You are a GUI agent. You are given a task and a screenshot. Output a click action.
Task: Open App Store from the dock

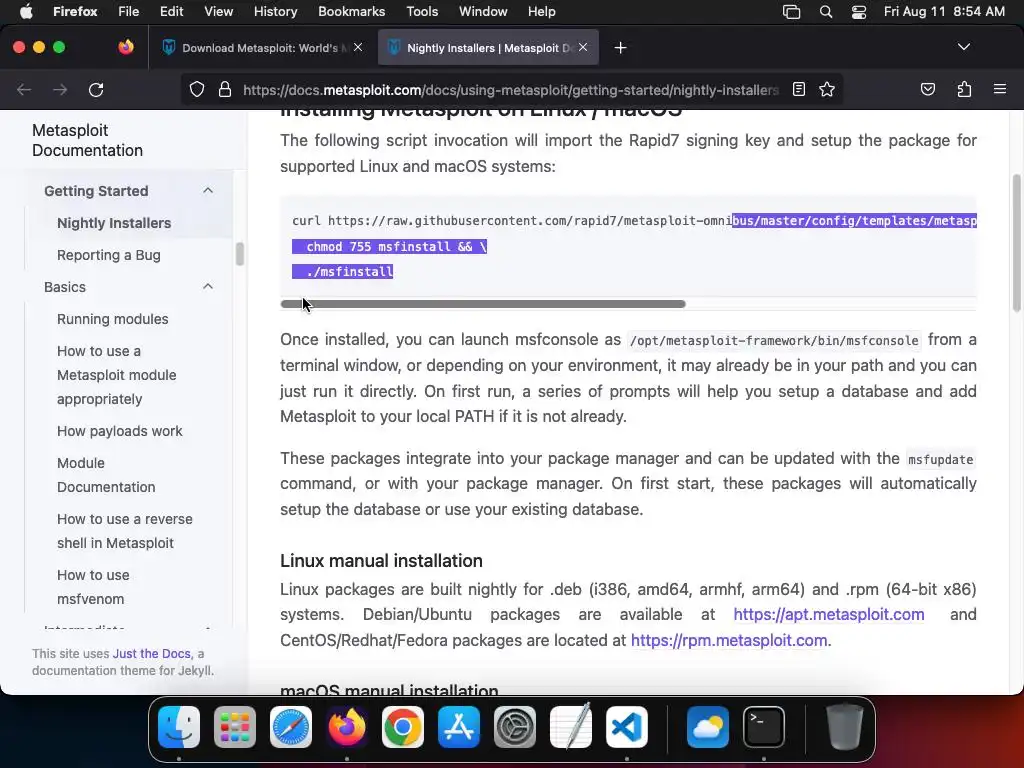458,727
